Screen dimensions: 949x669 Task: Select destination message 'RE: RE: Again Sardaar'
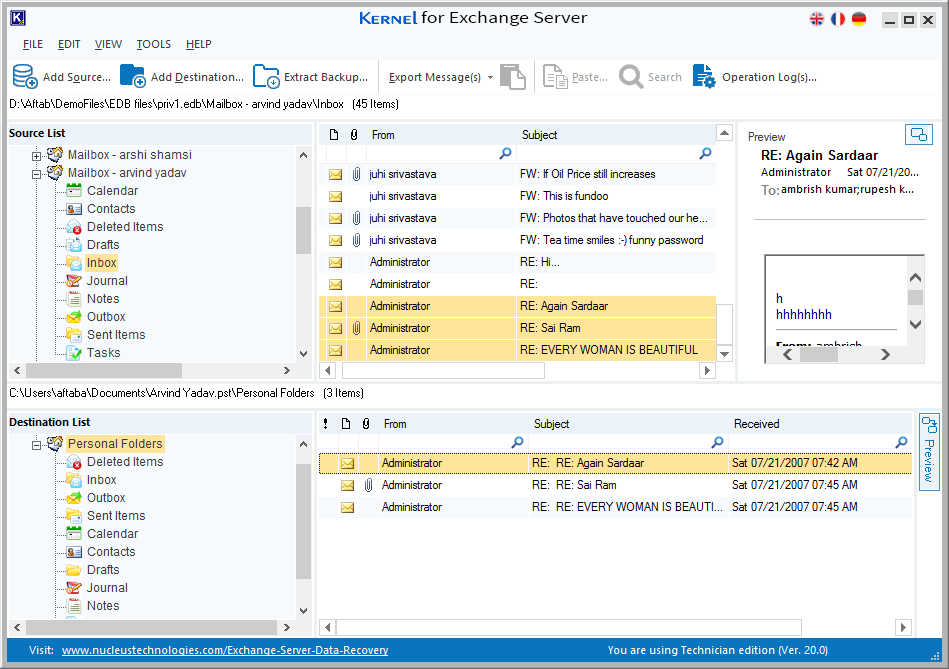(616, 463)
